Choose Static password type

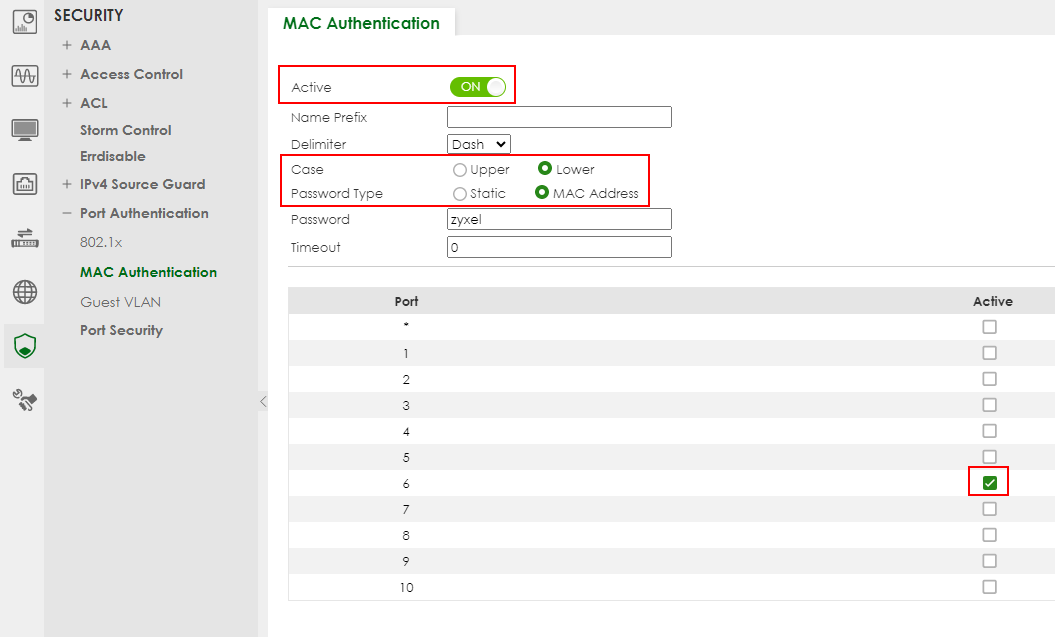(x=460, y=194)
